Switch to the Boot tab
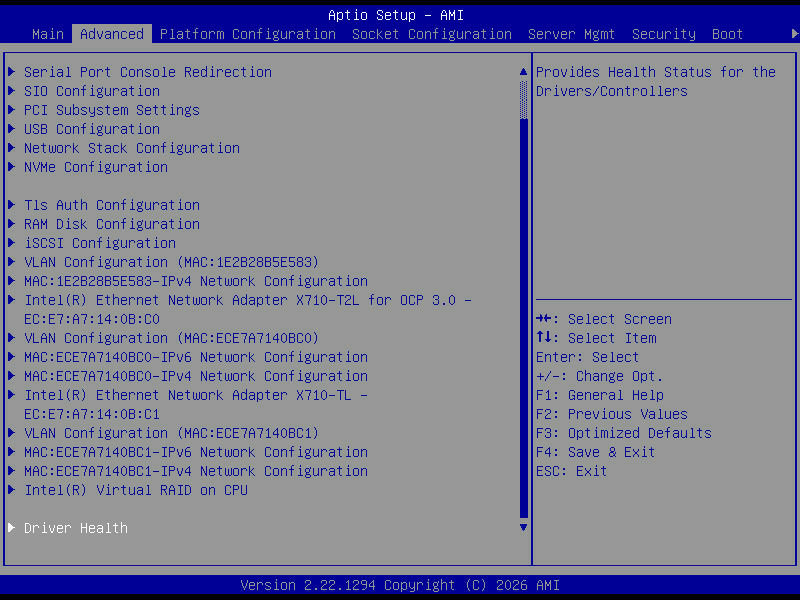This screenshot has height=600, width=800. click(x=727, y=34)
